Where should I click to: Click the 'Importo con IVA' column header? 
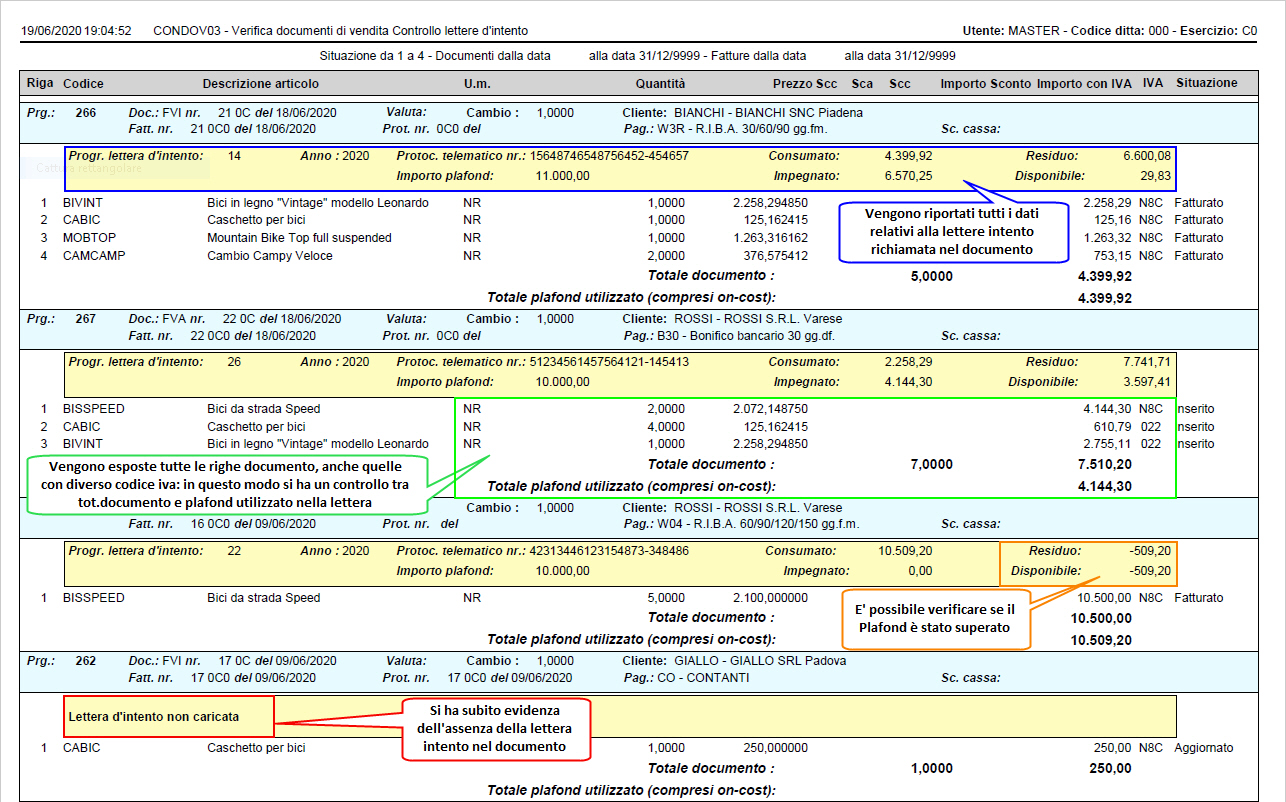(1084, 83)
